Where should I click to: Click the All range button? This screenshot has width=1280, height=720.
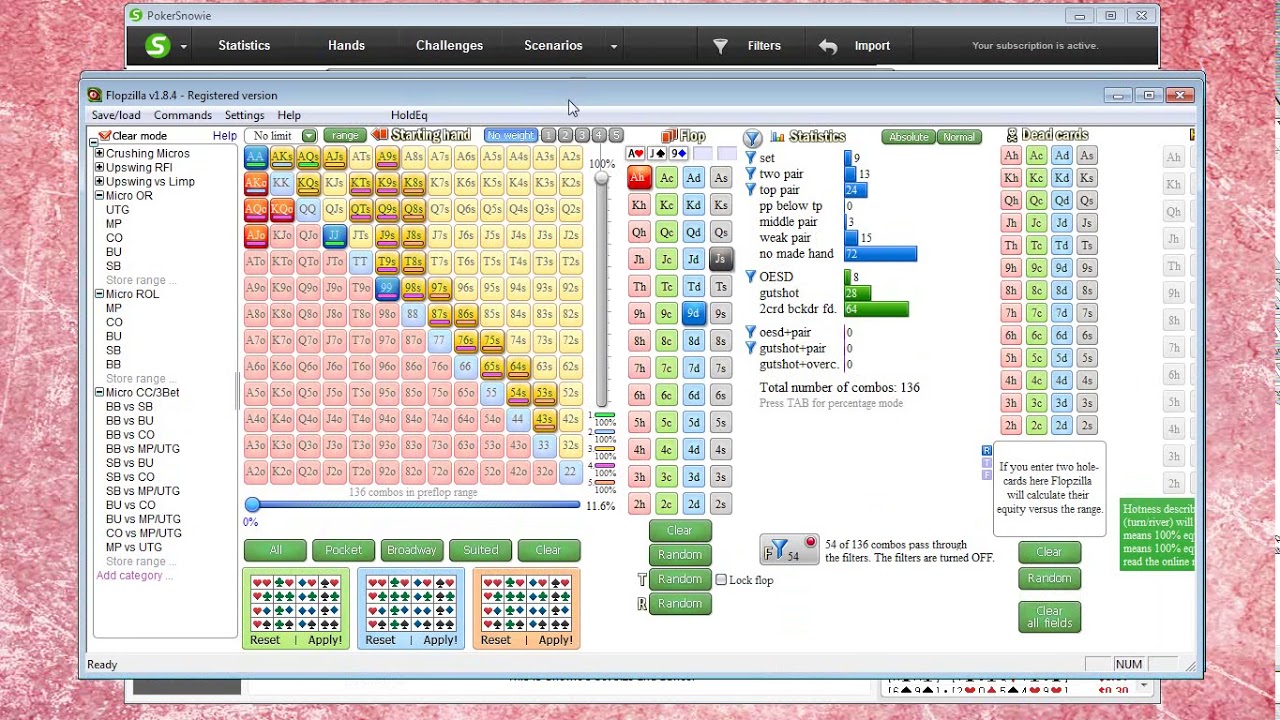(275, 550)
